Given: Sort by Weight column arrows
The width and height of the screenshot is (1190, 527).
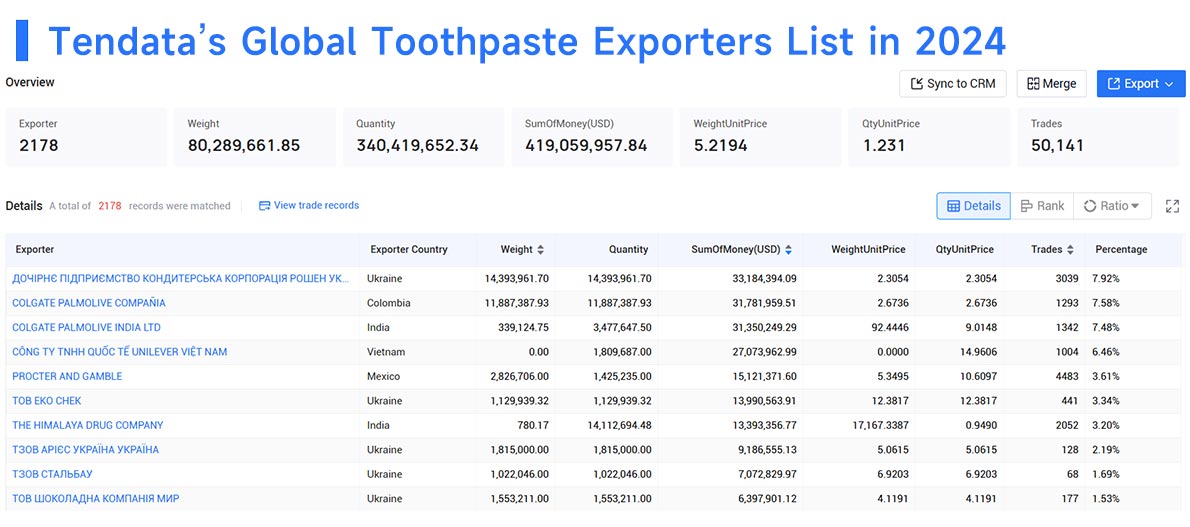Looking at the screenshot, I should [540, 249].
